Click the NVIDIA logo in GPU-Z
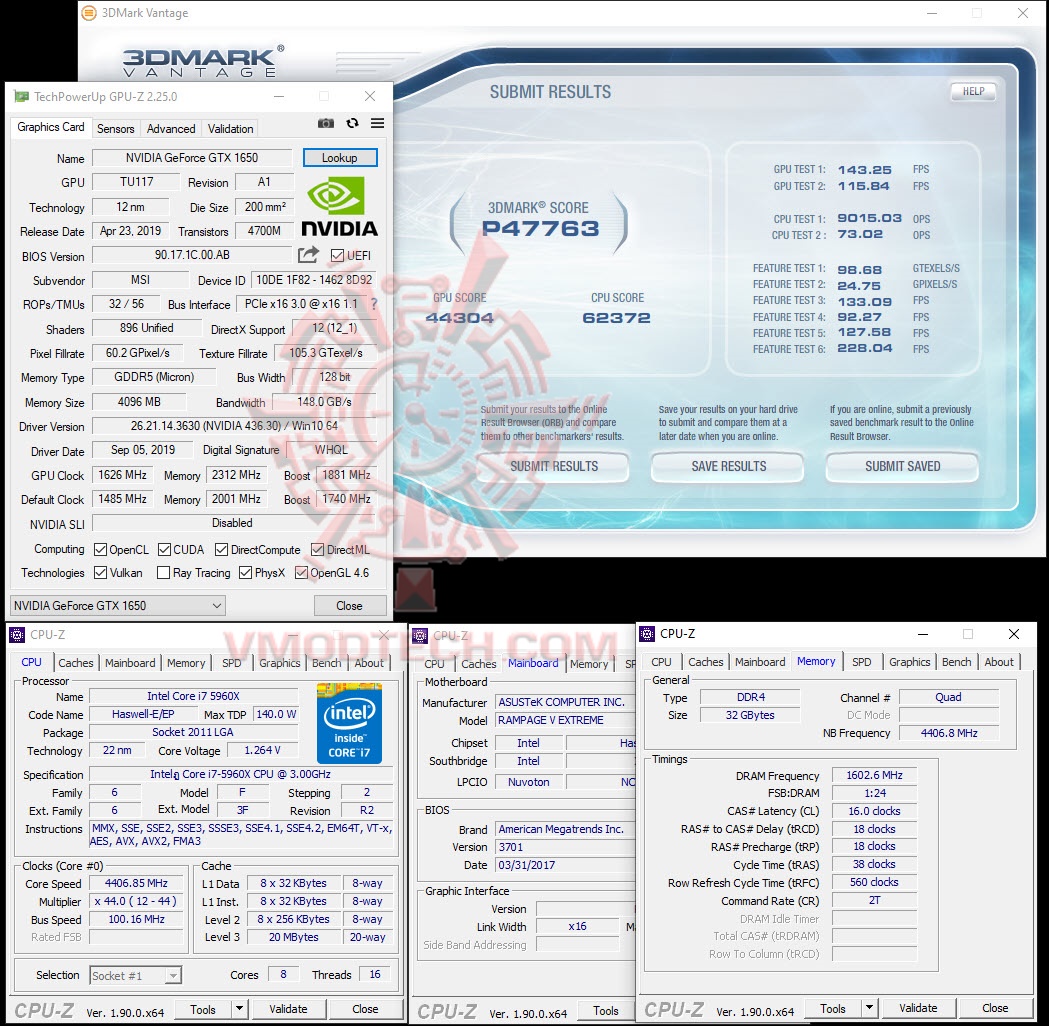This screenshot has width=1049, height=1026. pyautogui.click(x=339, y=207)
